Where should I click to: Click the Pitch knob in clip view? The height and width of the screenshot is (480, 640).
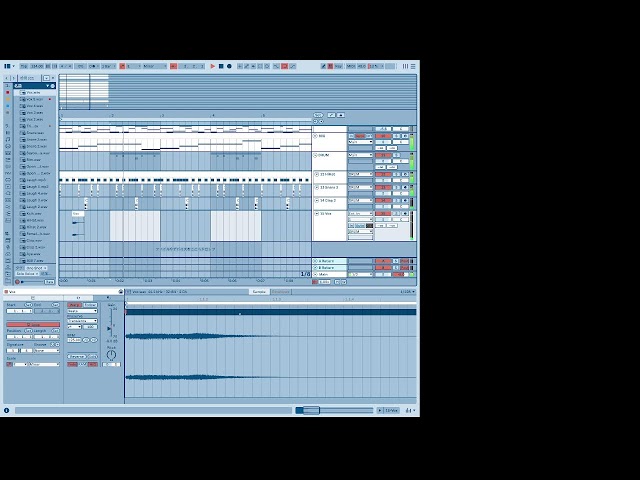111,355
